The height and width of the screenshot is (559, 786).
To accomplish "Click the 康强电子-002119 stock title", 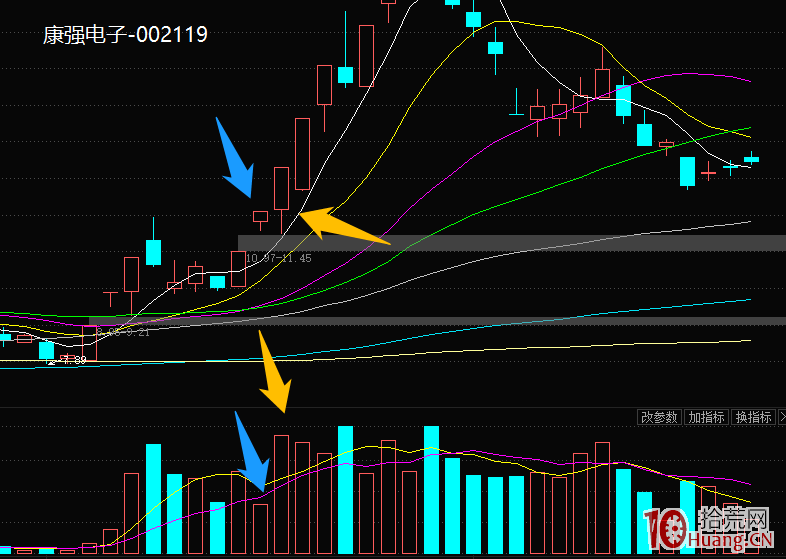I will [x=125, y=35].
